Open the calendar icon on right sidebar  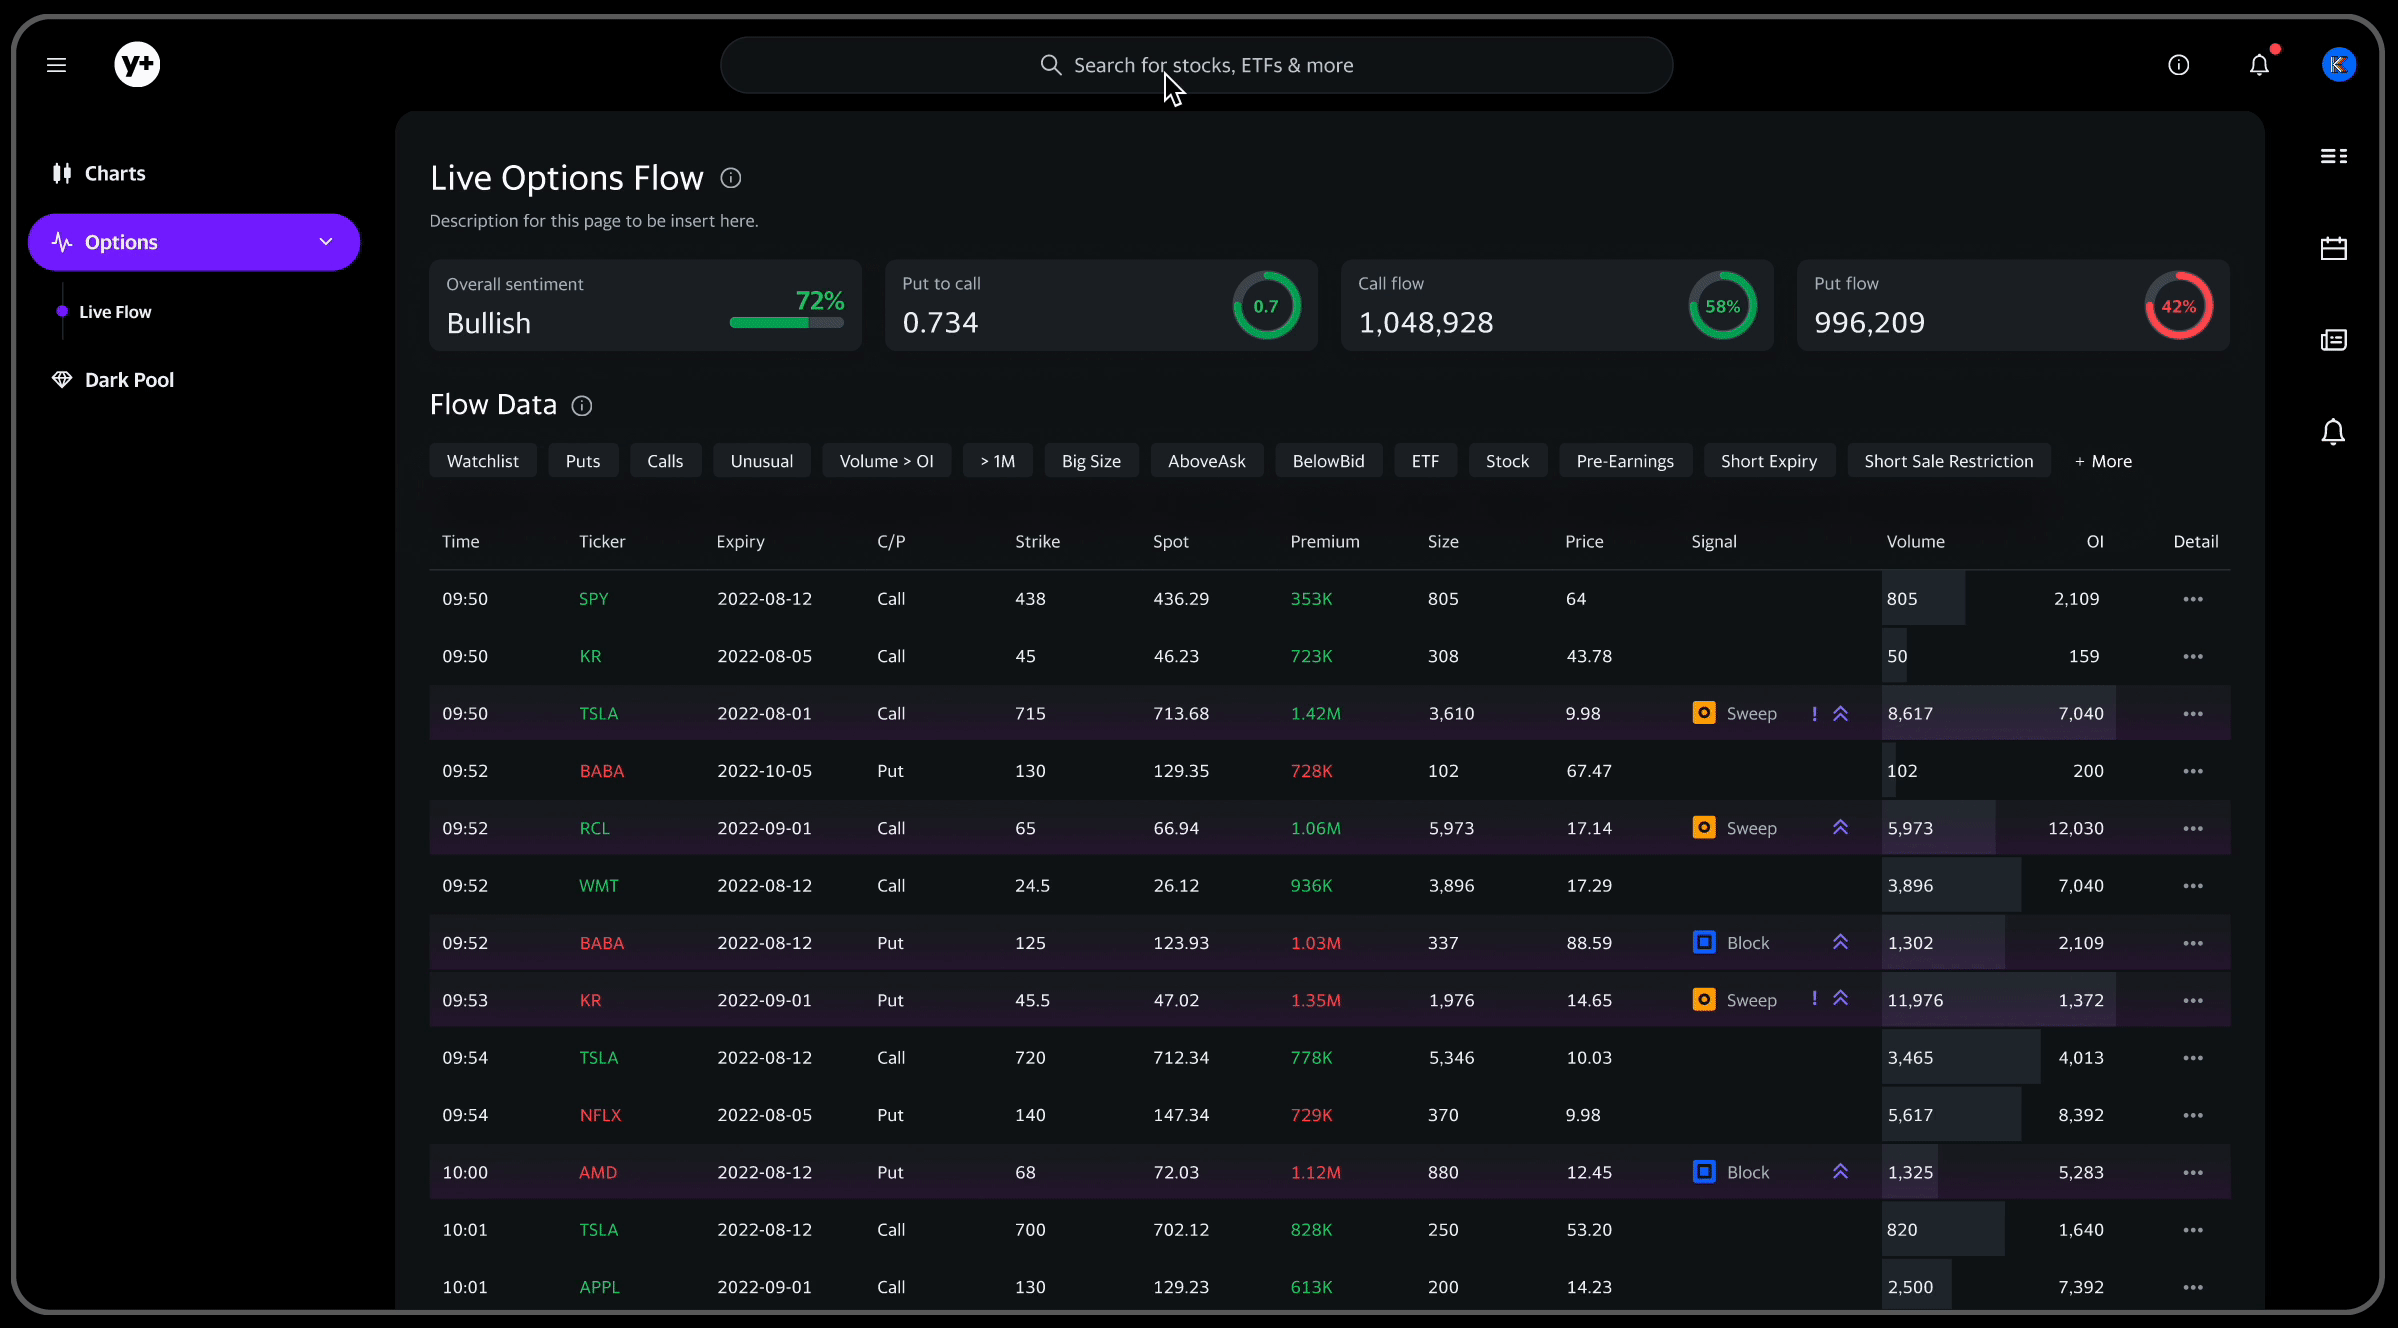[x=2333, y=248]
